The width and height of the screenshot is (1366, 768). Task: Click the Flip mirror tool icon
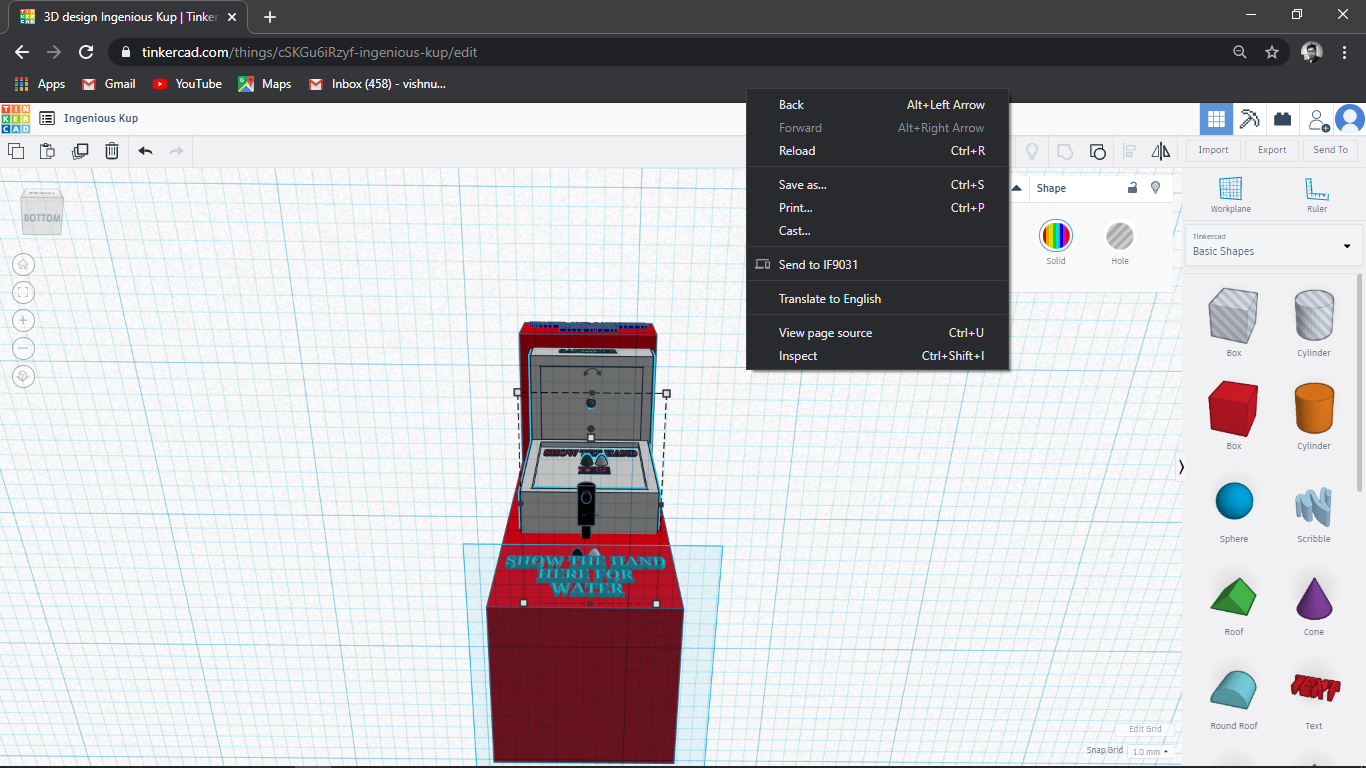pyautogui.click(x=1161, y=151)
